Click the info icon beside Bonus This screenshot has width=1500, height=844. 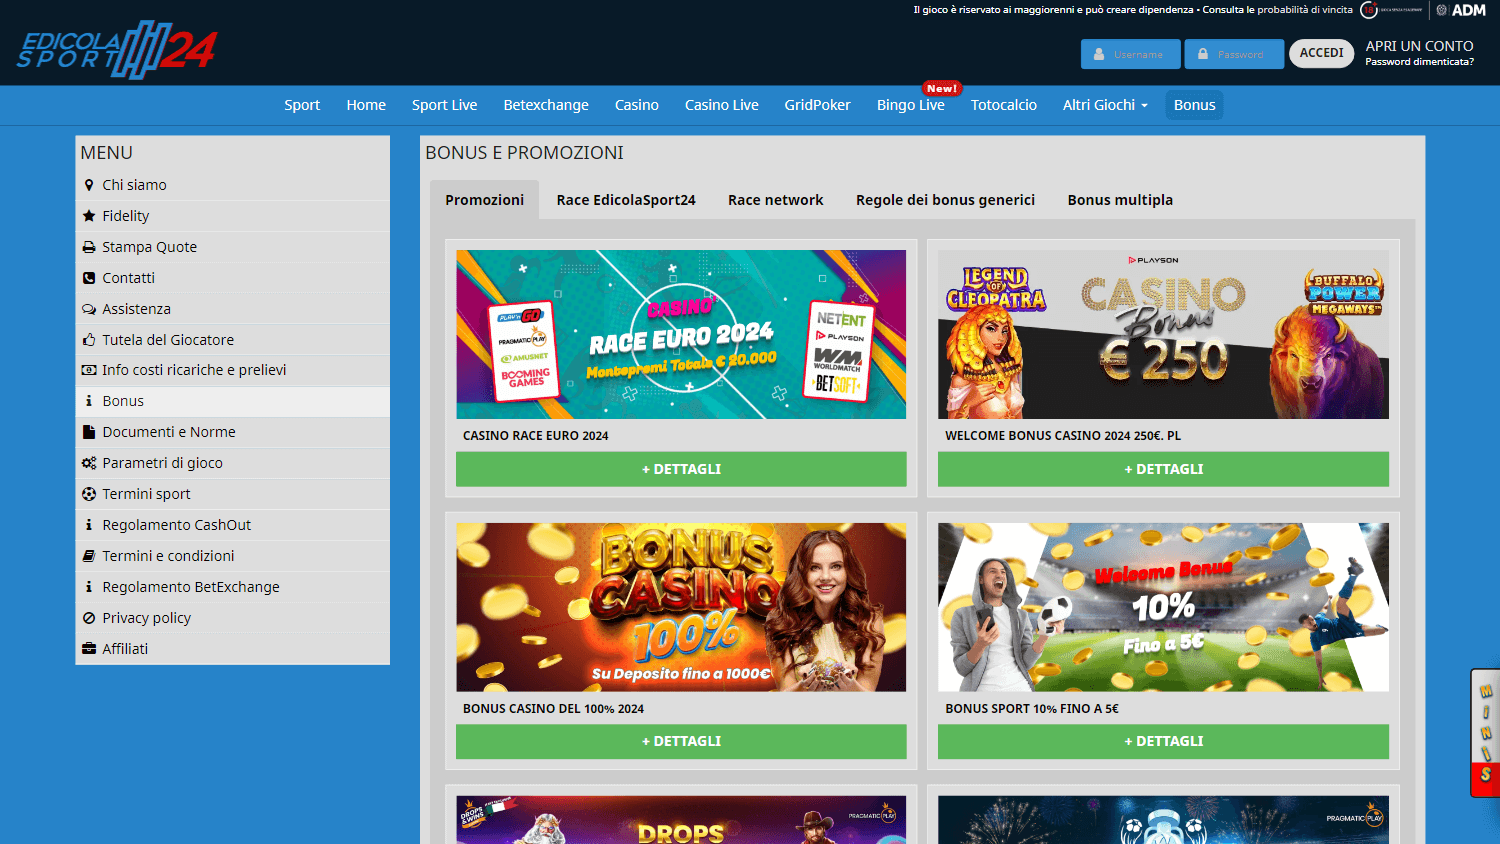point(89,401)
